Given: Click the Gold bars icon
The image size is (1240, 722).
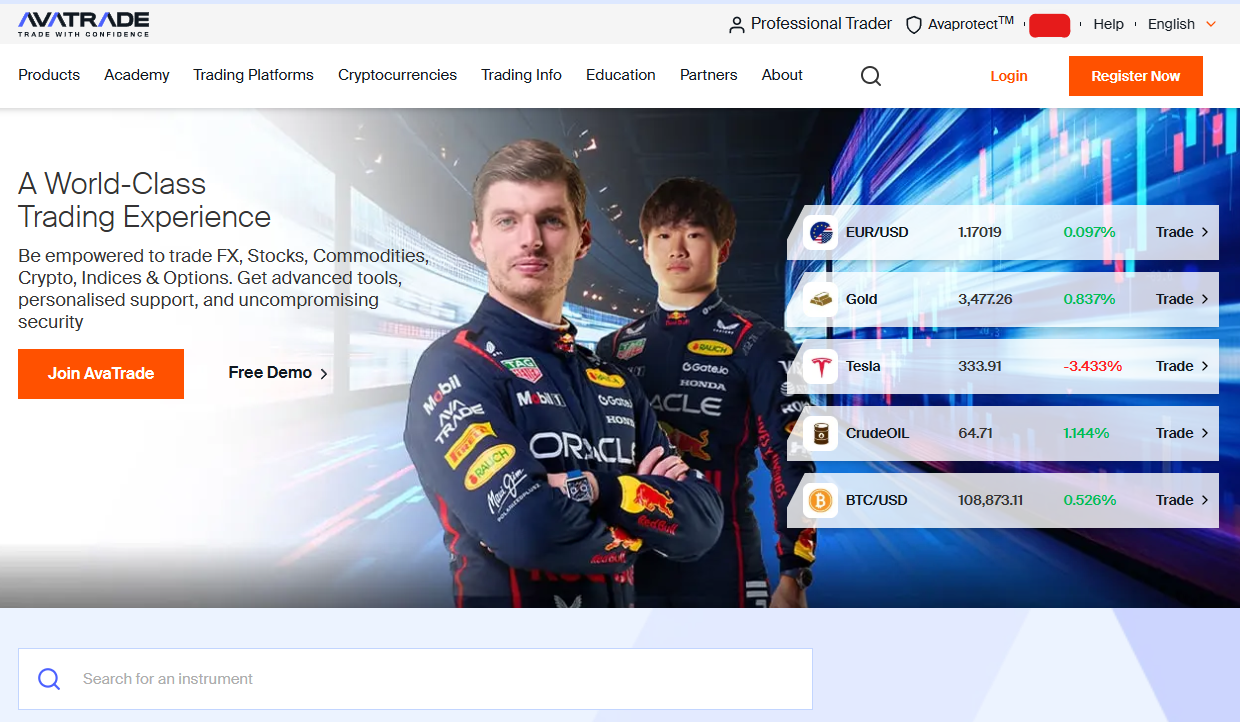Looking at the screenshot, I should tap(821, 300).
